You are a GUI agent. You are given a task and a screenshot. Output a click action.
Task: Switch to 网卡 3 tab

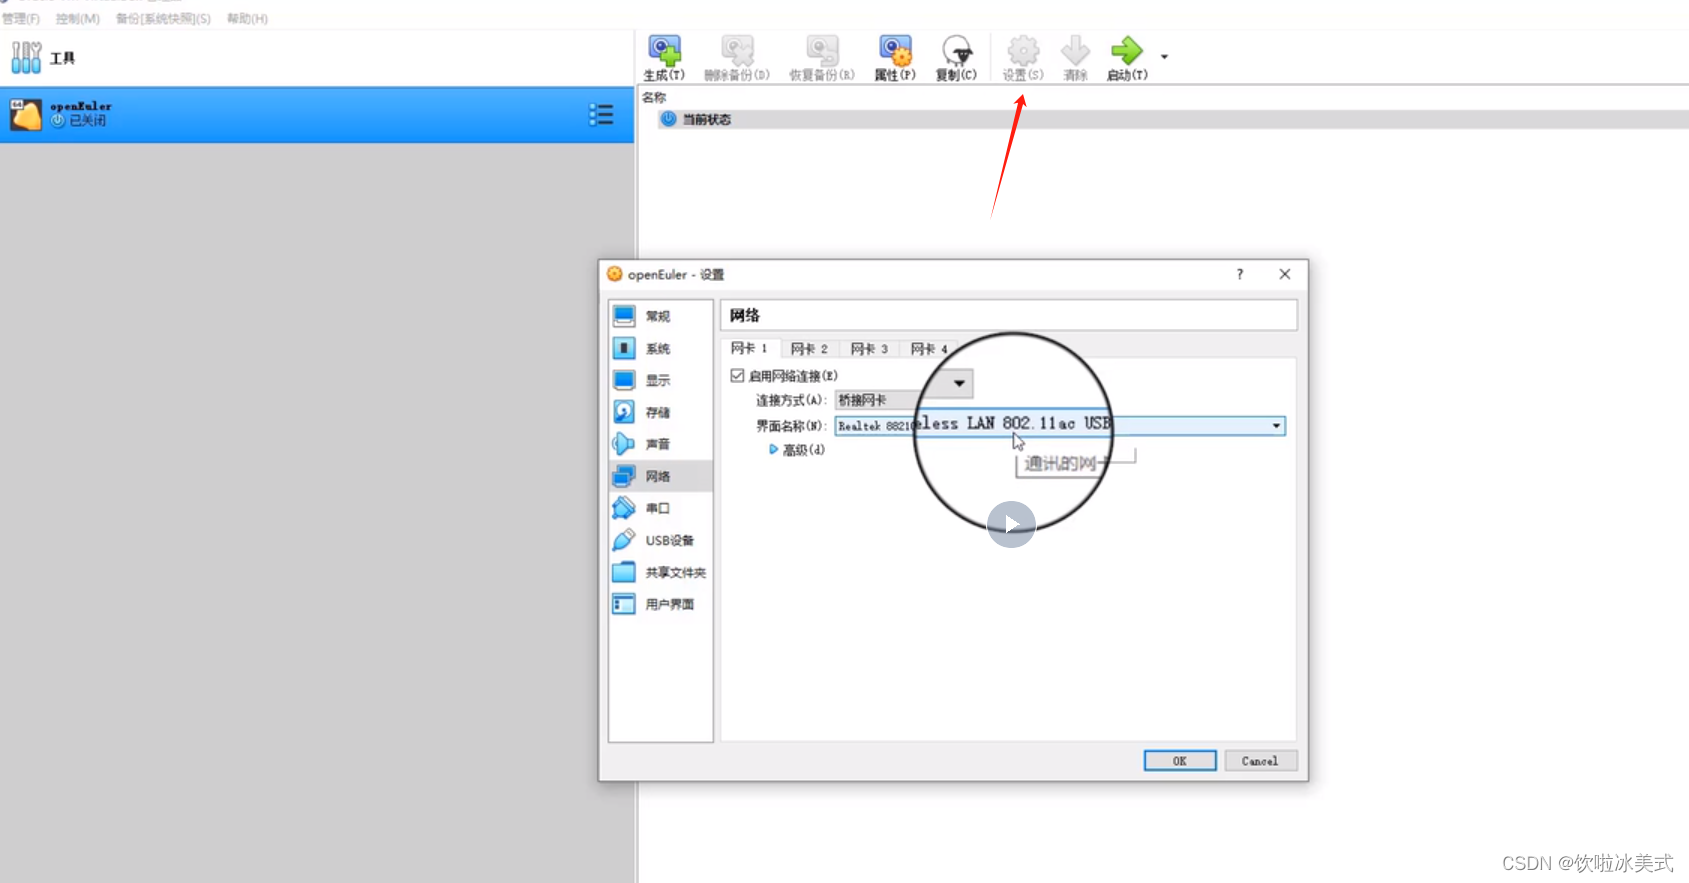coord(869,349)
